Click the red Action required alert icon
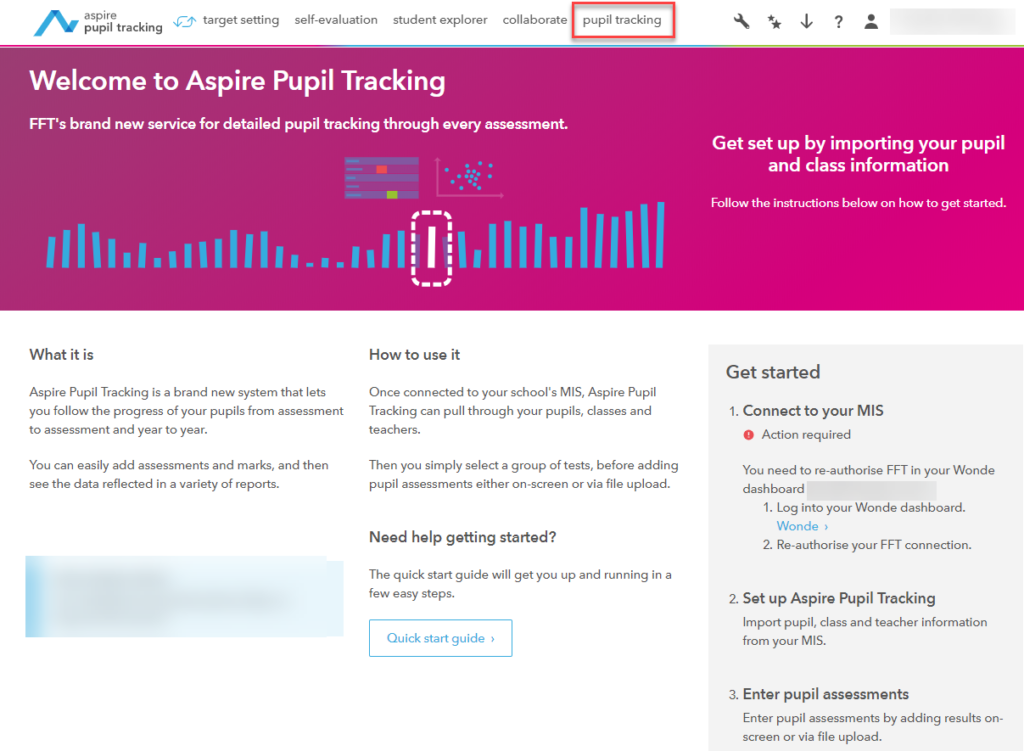This screenshot has width=1024, height=751. click(x=748, y=435)
